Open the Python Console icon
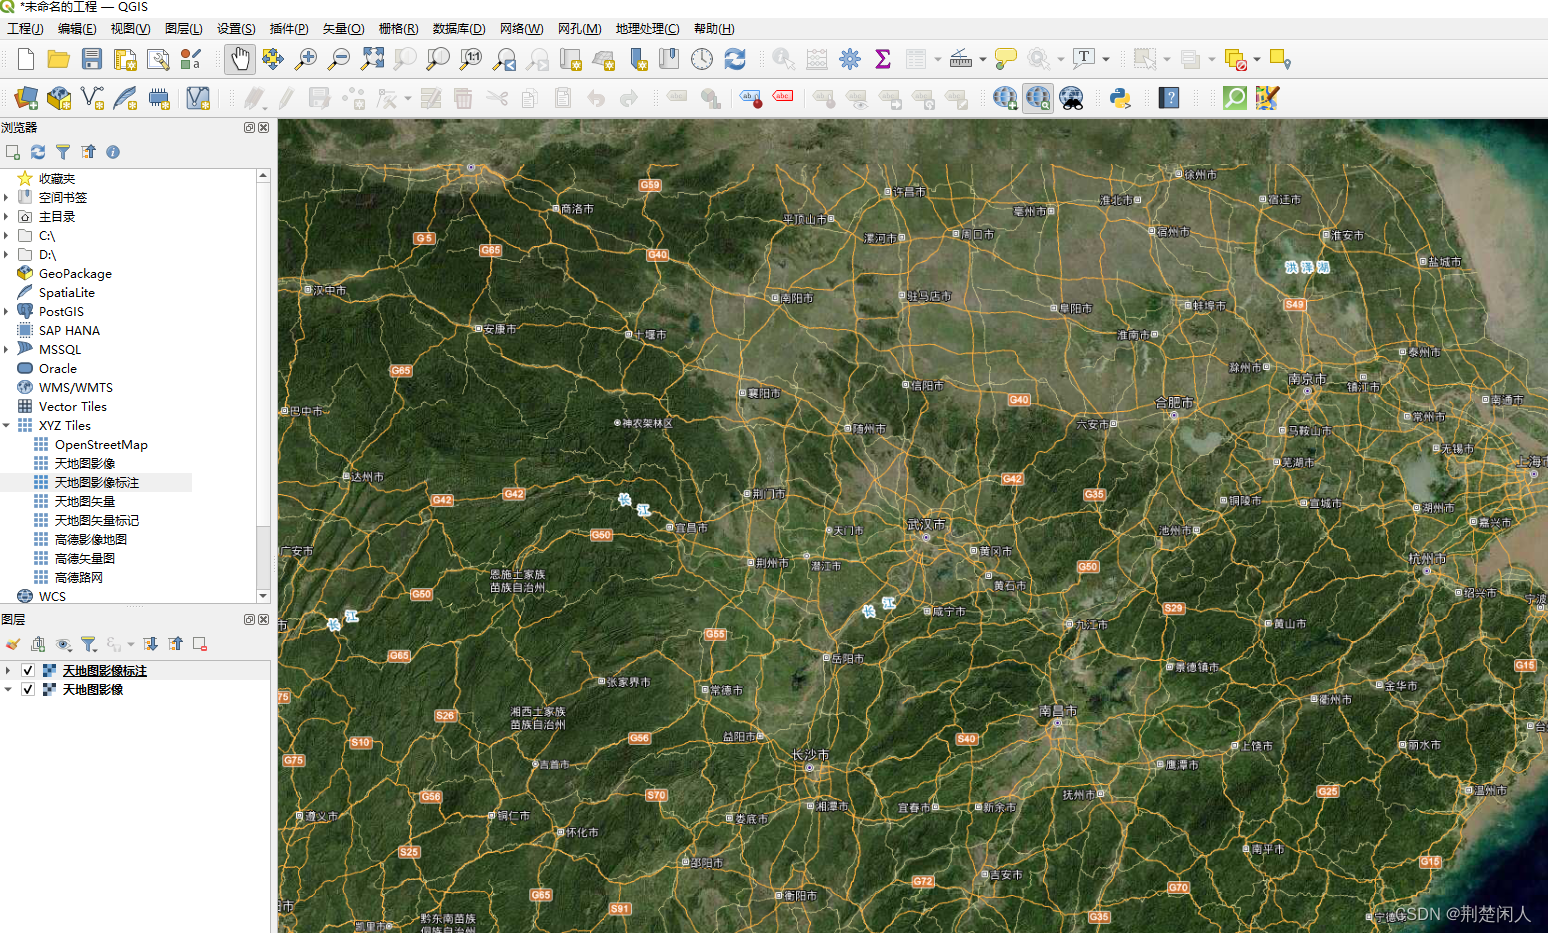This screenshot has width=1548, height=933. click(1120, 98)
